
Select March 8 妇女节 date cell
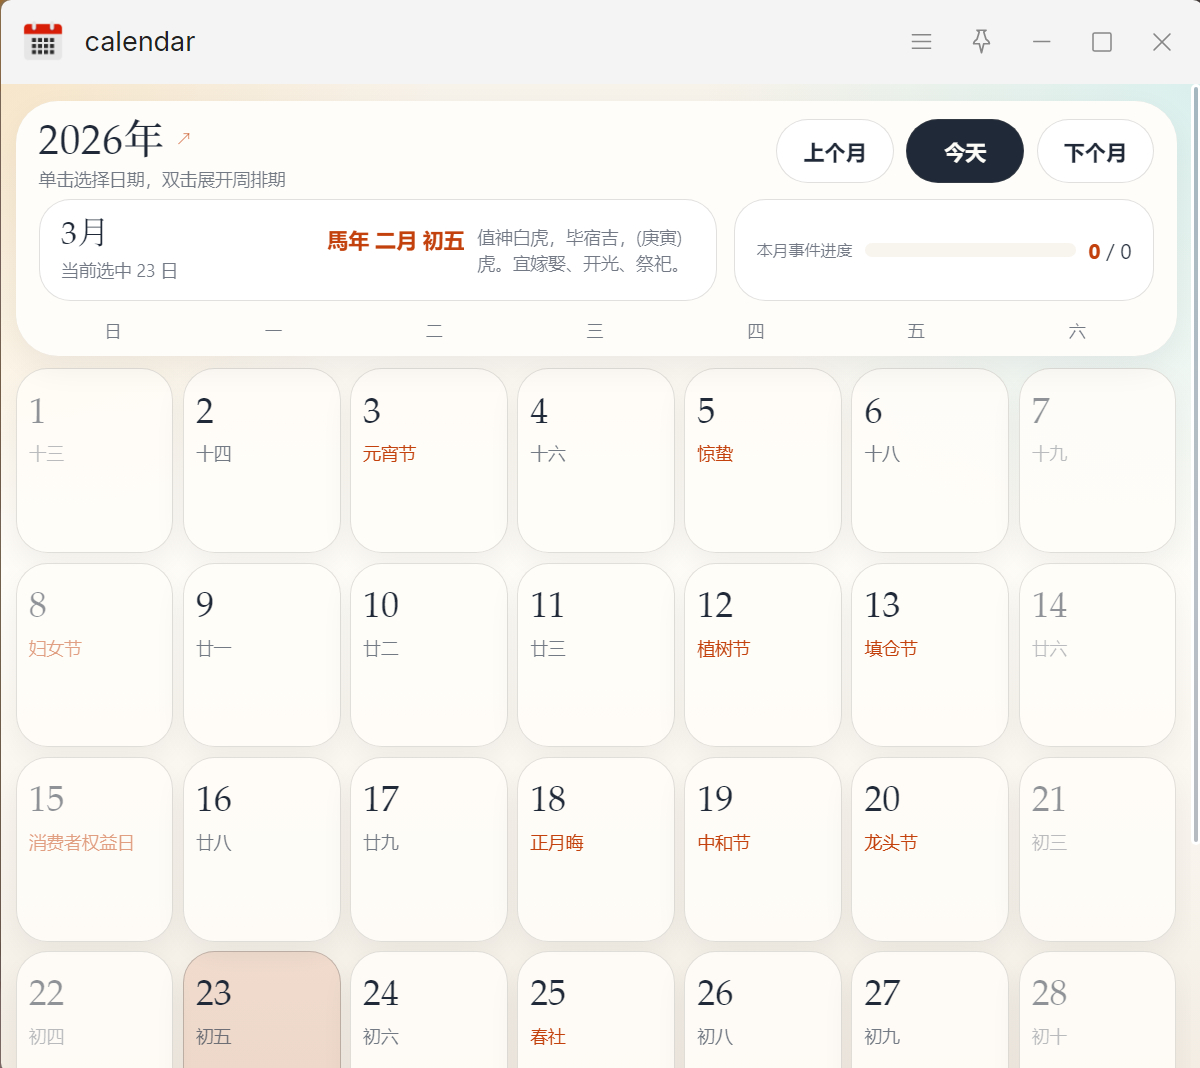[x=94, y=654]
